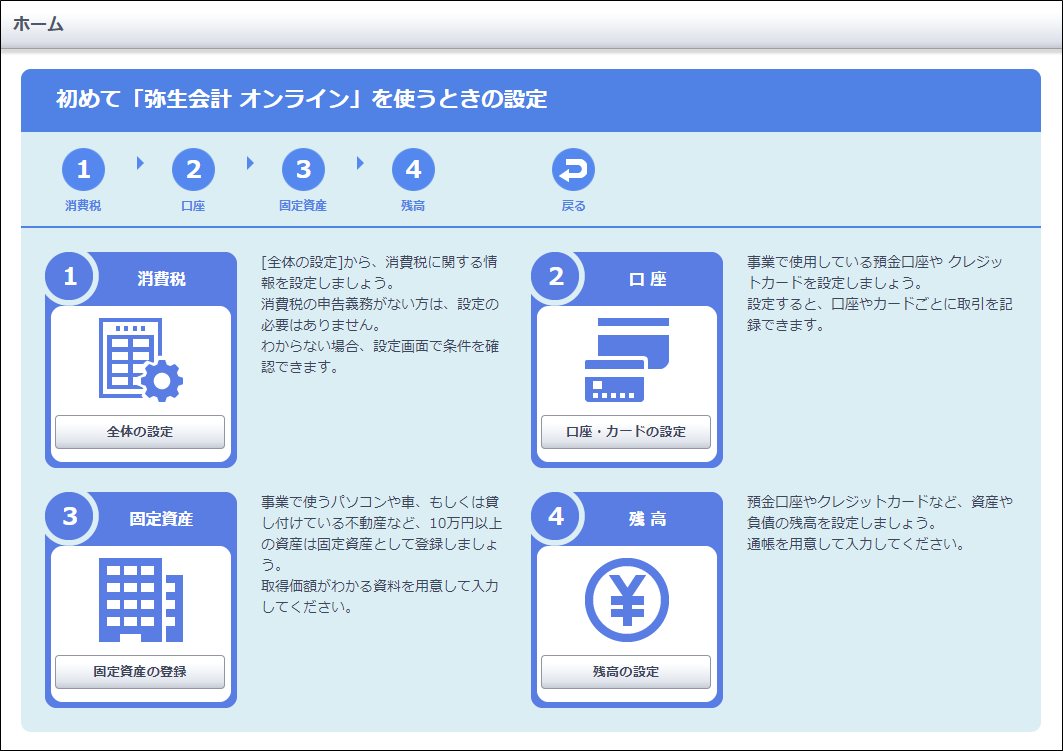Click step 1 消費税 circle in navigation

click(83, 169)
